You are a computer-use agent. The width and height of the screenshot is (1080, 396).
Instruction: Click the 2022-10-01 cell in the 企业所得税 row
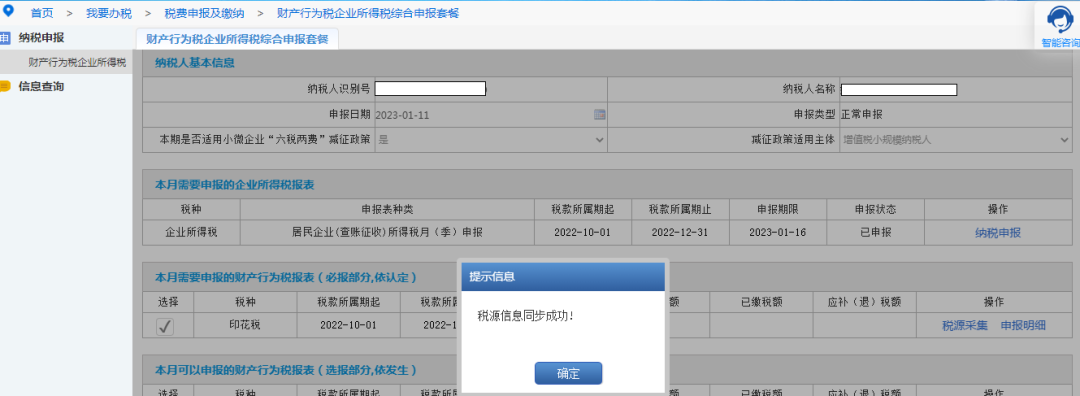582,232
